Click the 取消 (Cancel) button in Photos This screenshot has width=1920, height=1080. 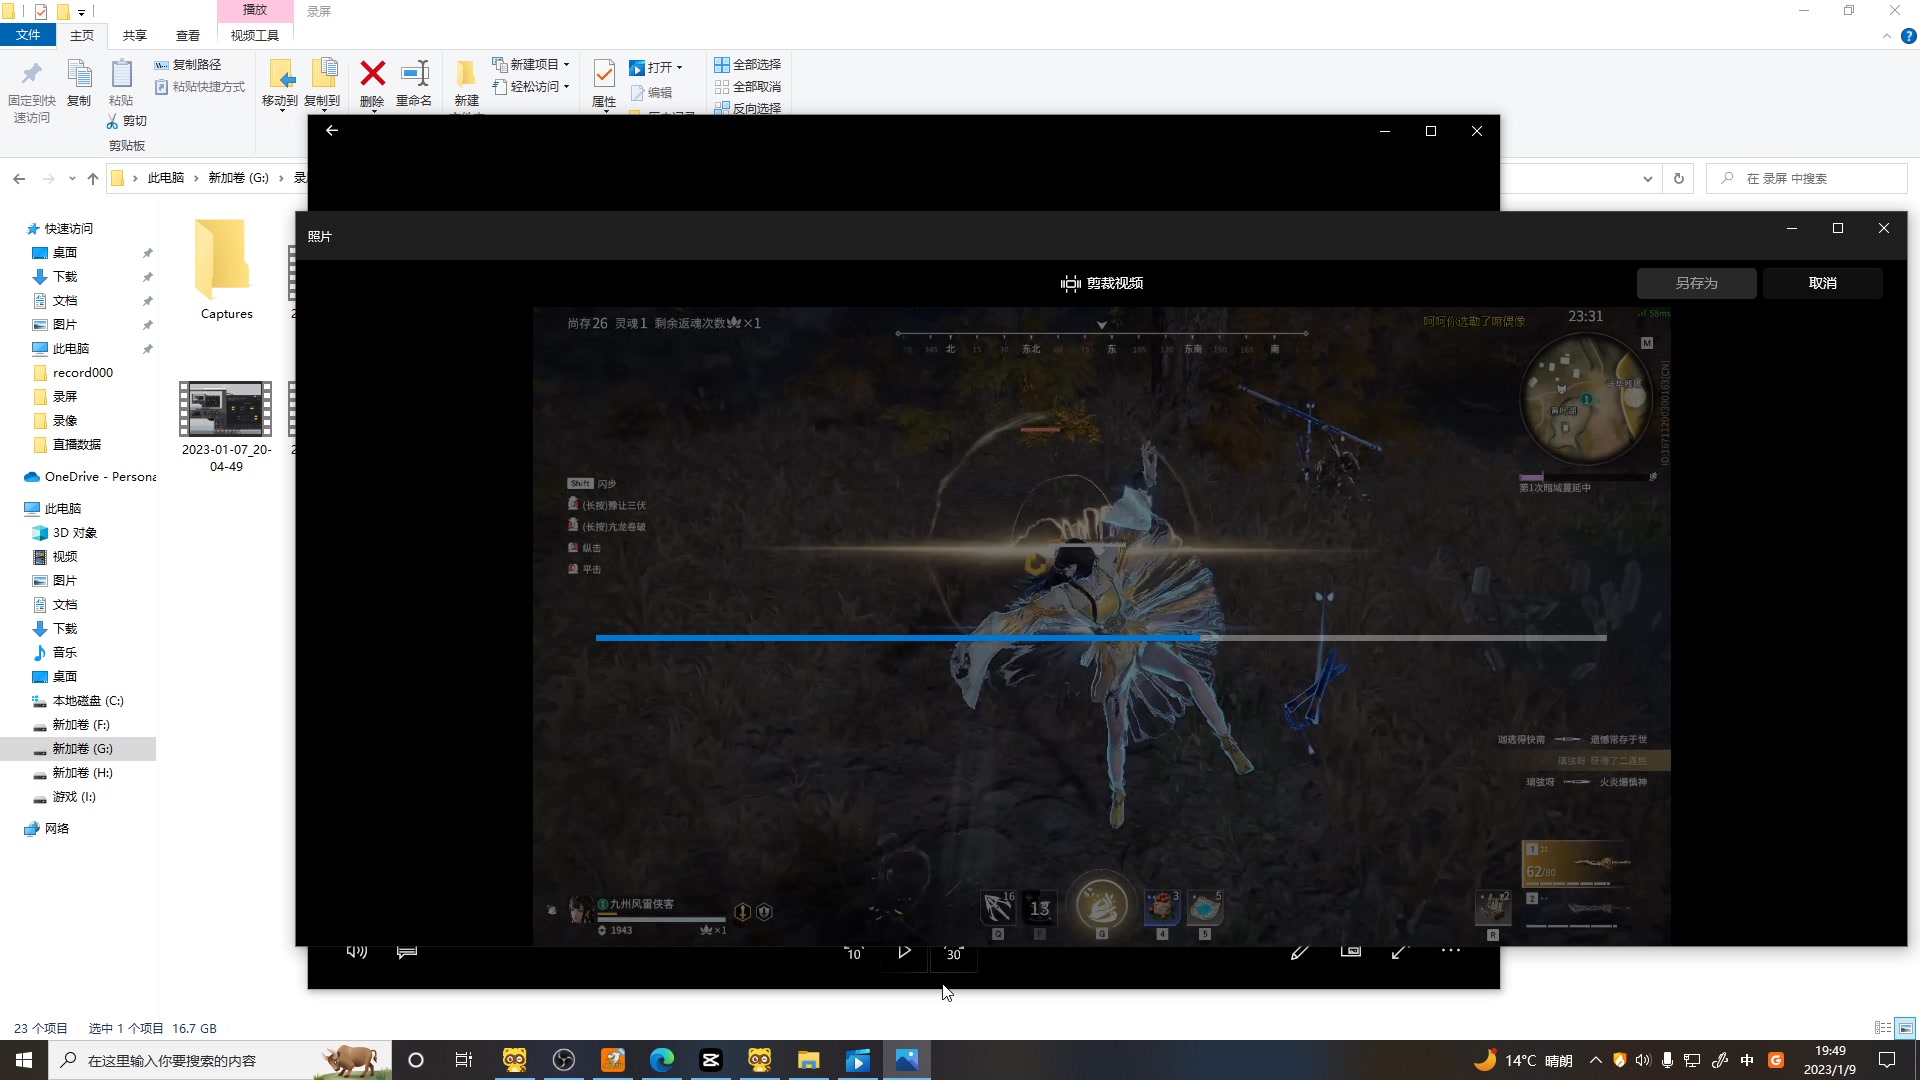tap(1822, 283)
